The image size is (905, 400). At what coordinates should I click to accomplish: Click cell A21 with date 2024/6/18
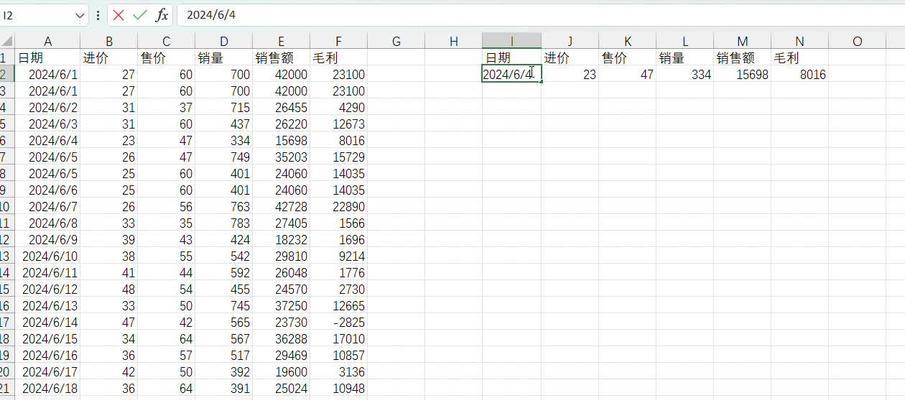tap(47, 388)
